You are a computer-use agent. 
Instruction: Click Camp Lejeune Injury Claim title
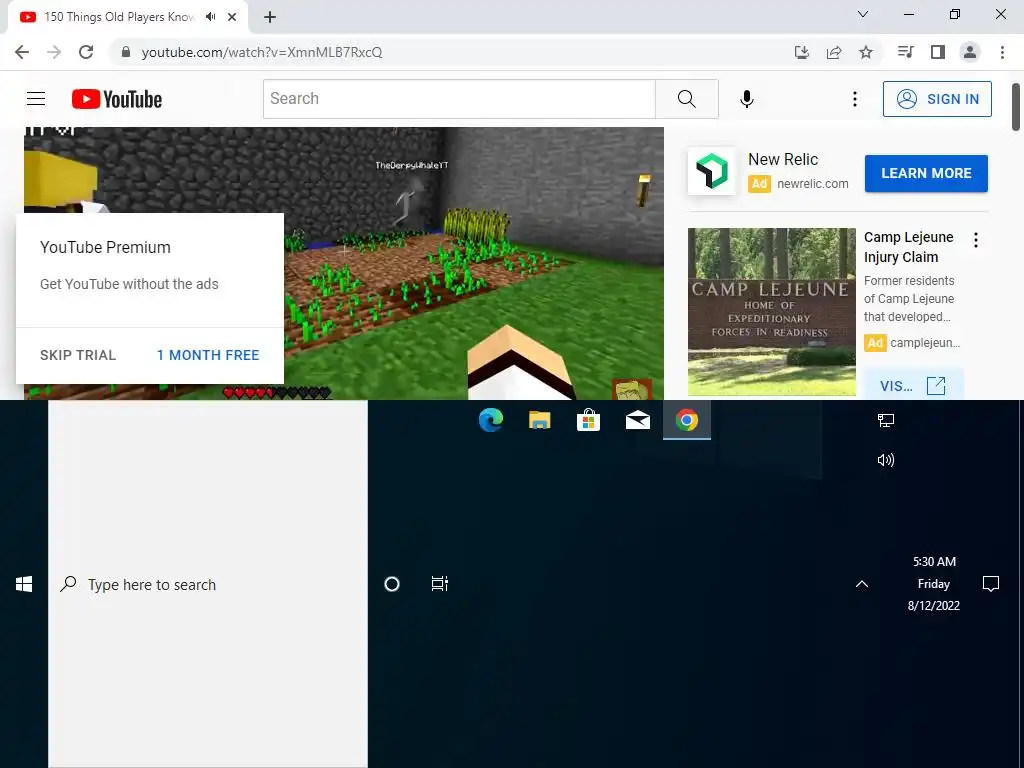pos(908,247)
